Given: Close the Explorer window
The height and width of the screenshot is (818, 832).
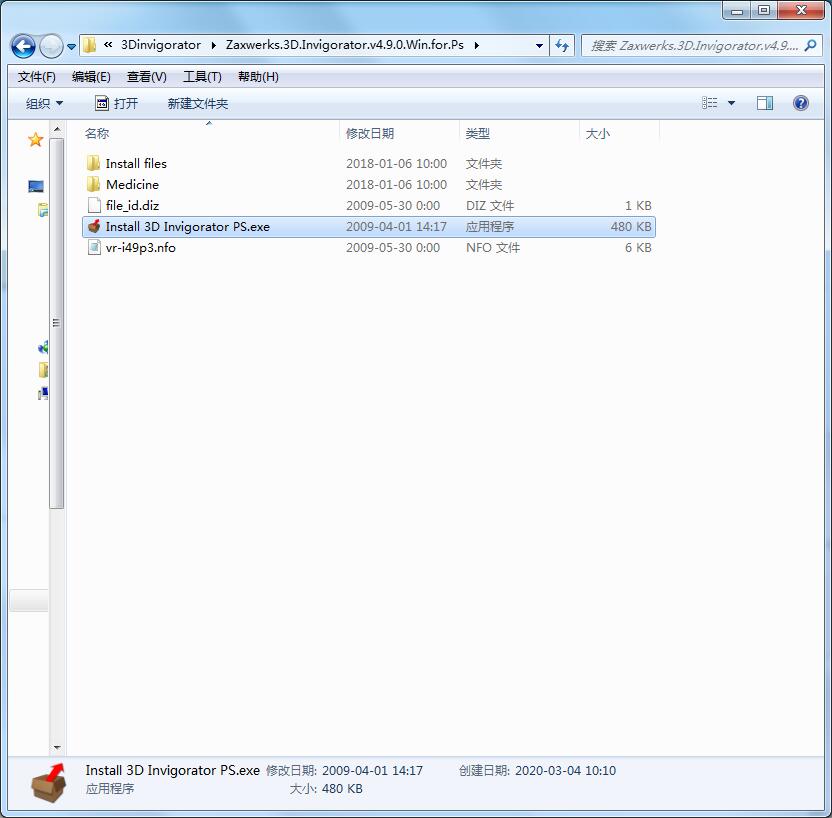Looking at the screenshot, I should pos(802,11).
